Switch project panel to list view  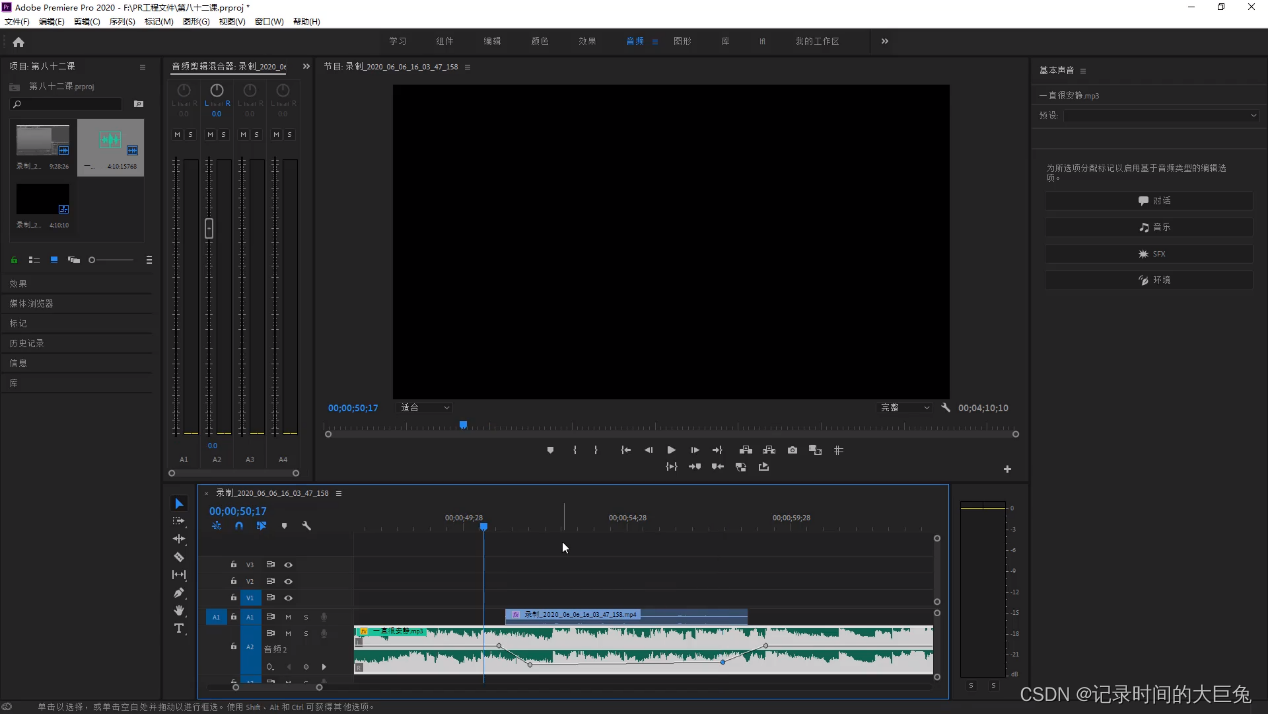[34, 260]
